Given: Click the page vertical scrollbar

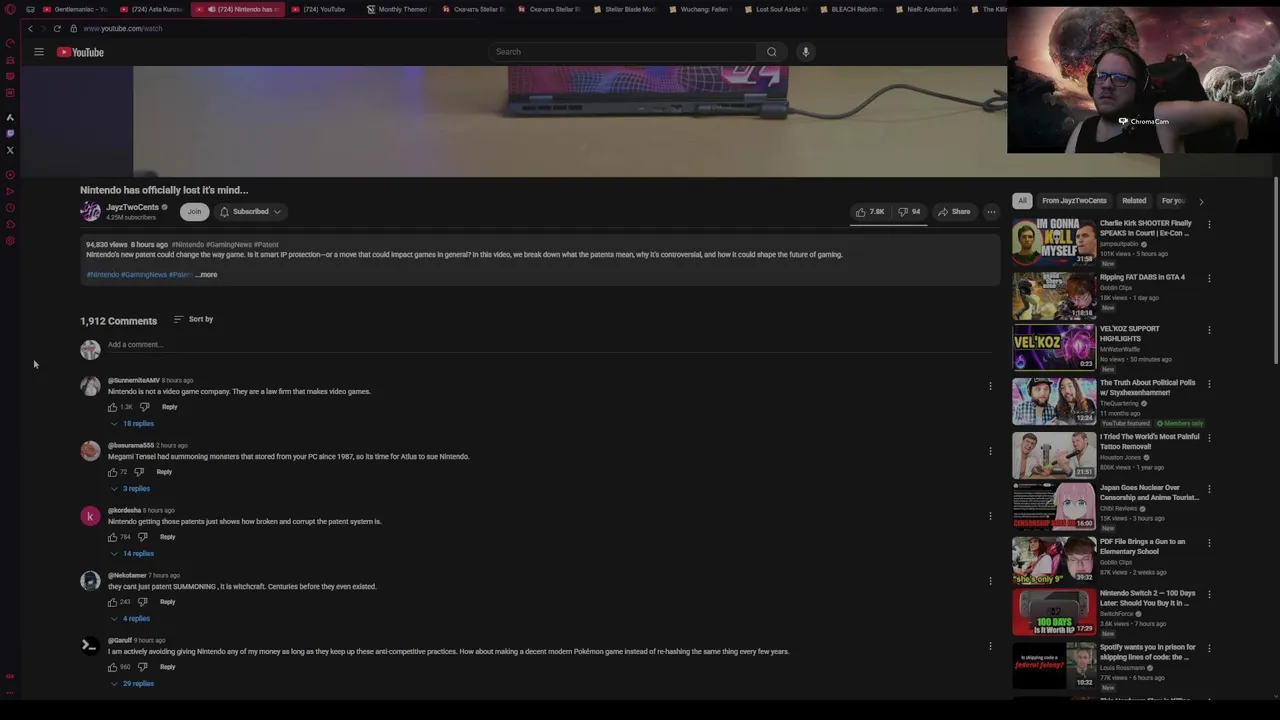Looking at the screenshot, I should 1275,272.
